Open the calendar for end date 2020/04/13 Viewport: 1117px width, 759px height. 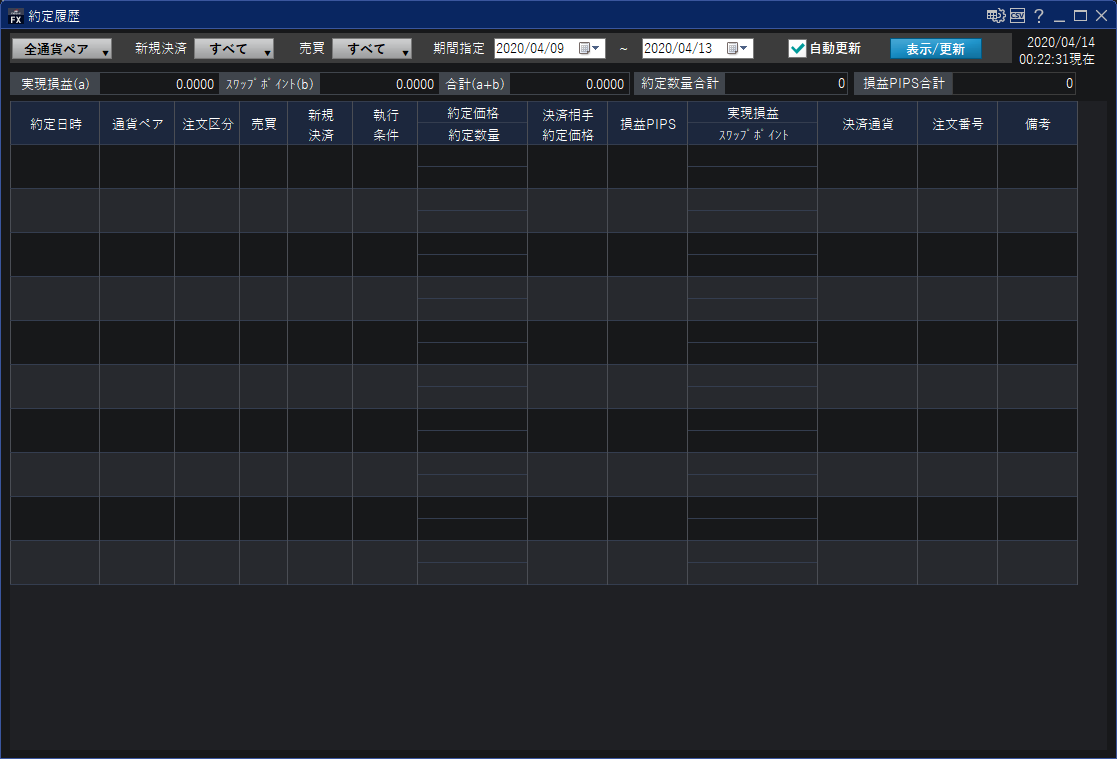pyautogui.click(x=738, y=48)
